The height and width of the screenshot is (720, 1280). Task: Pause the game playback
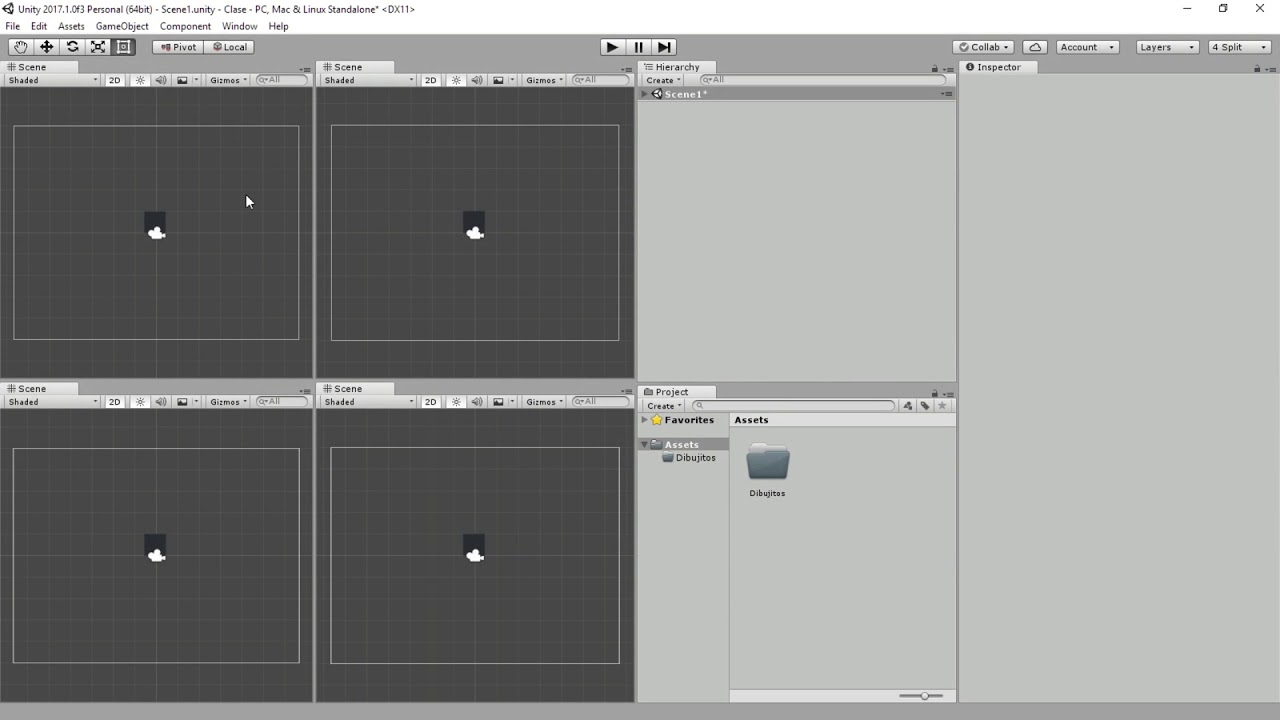point(638,47)
